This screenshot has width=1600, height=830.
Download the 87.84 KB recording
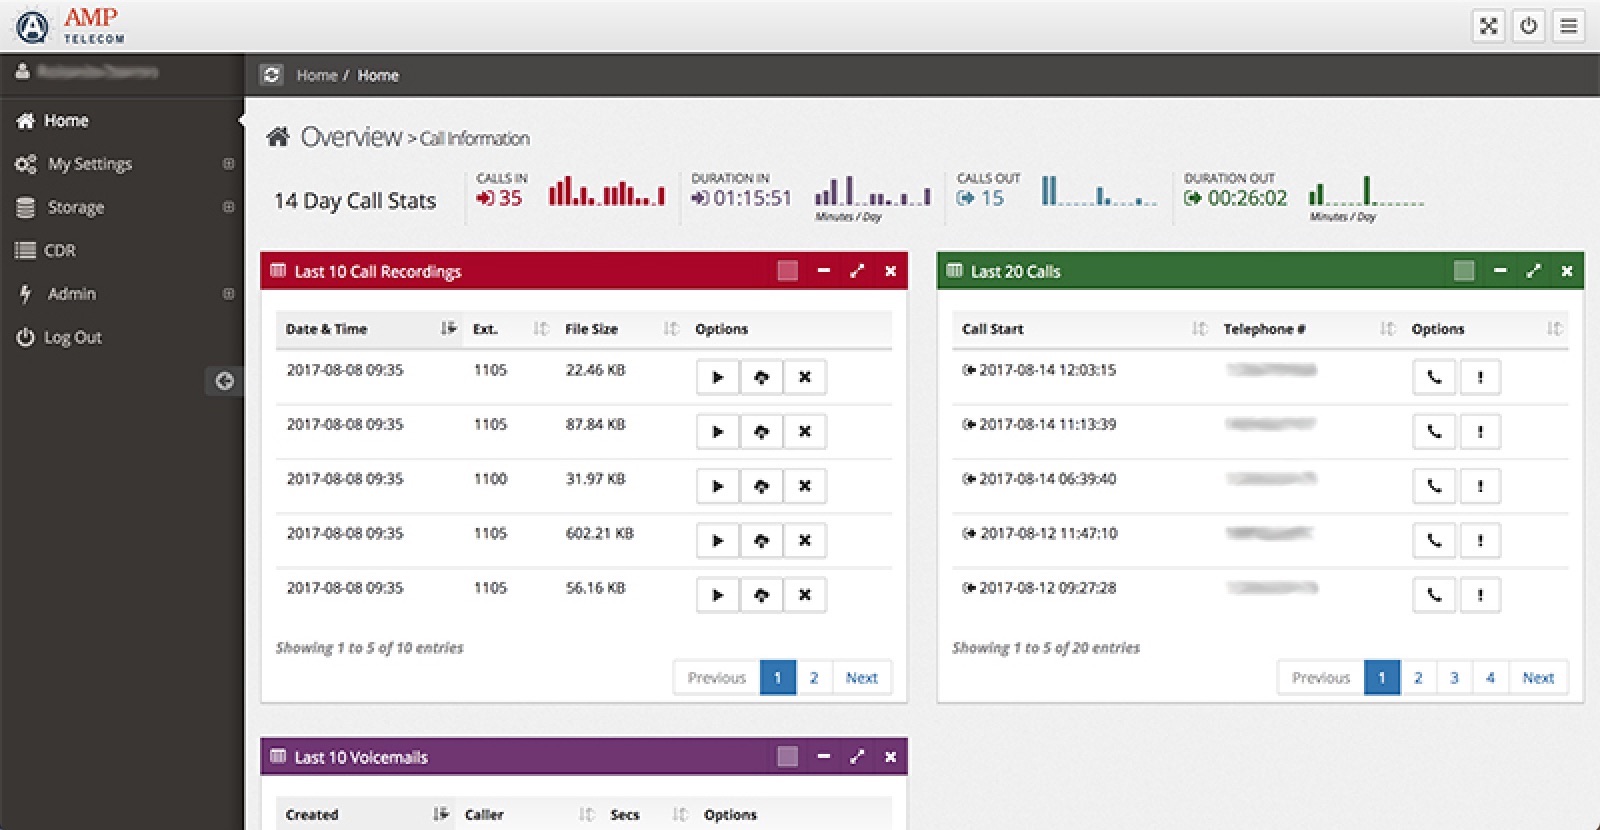tap(761, 432)
